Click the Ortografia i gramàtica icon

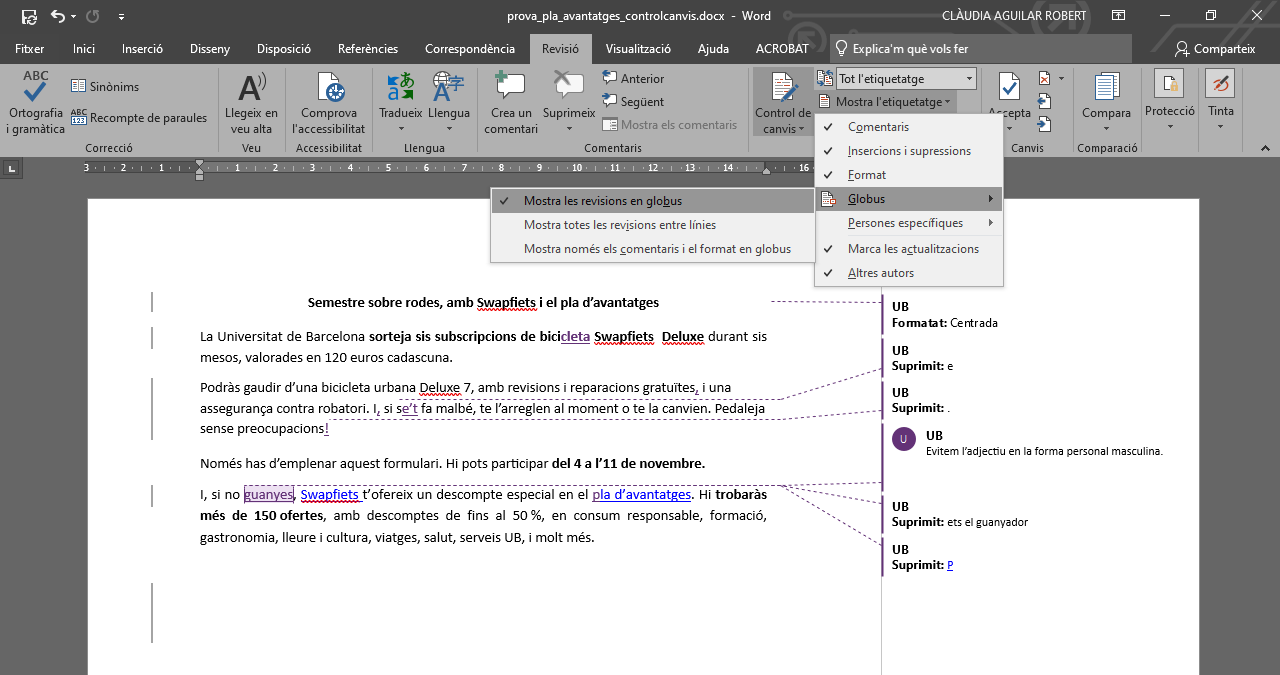[36, 88]
